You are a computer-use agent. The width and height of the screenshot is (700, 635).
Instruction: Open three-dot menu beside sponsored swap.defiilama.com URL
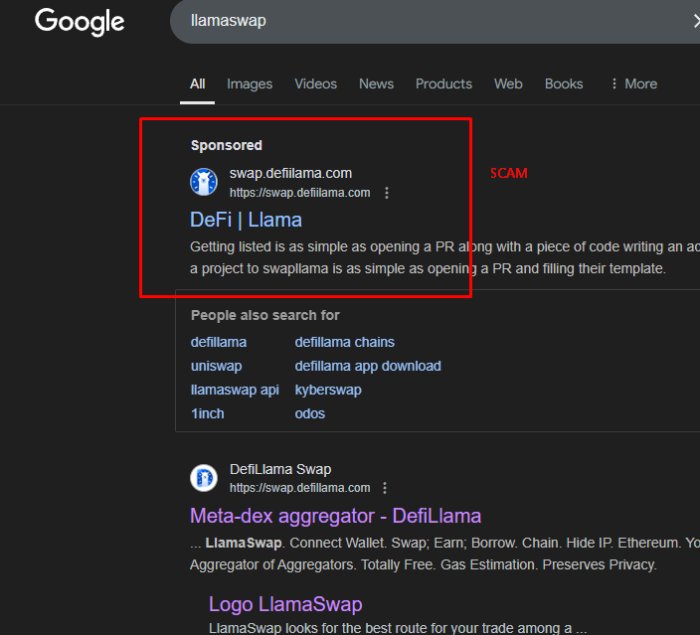click(387, 193)
